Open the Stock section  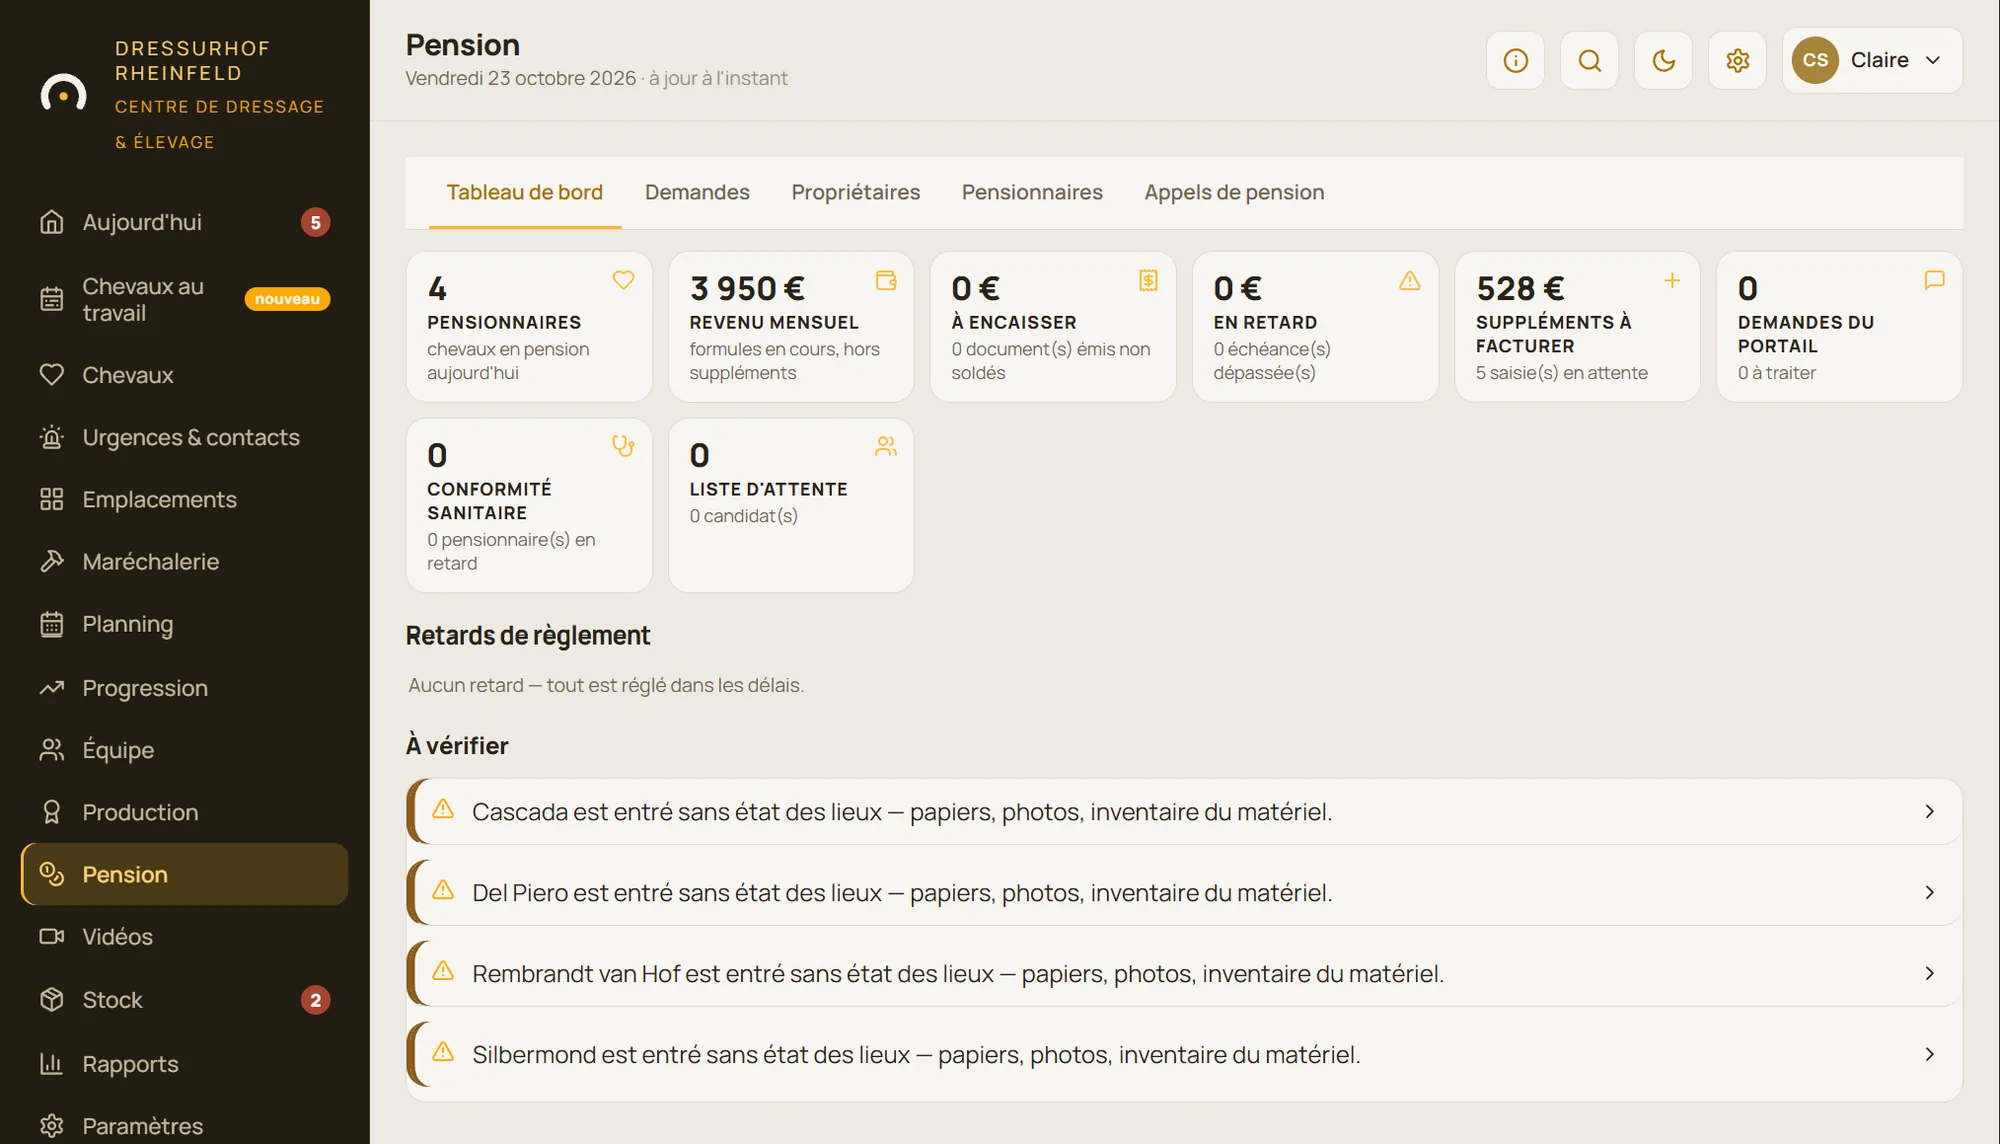[184, 1000]
